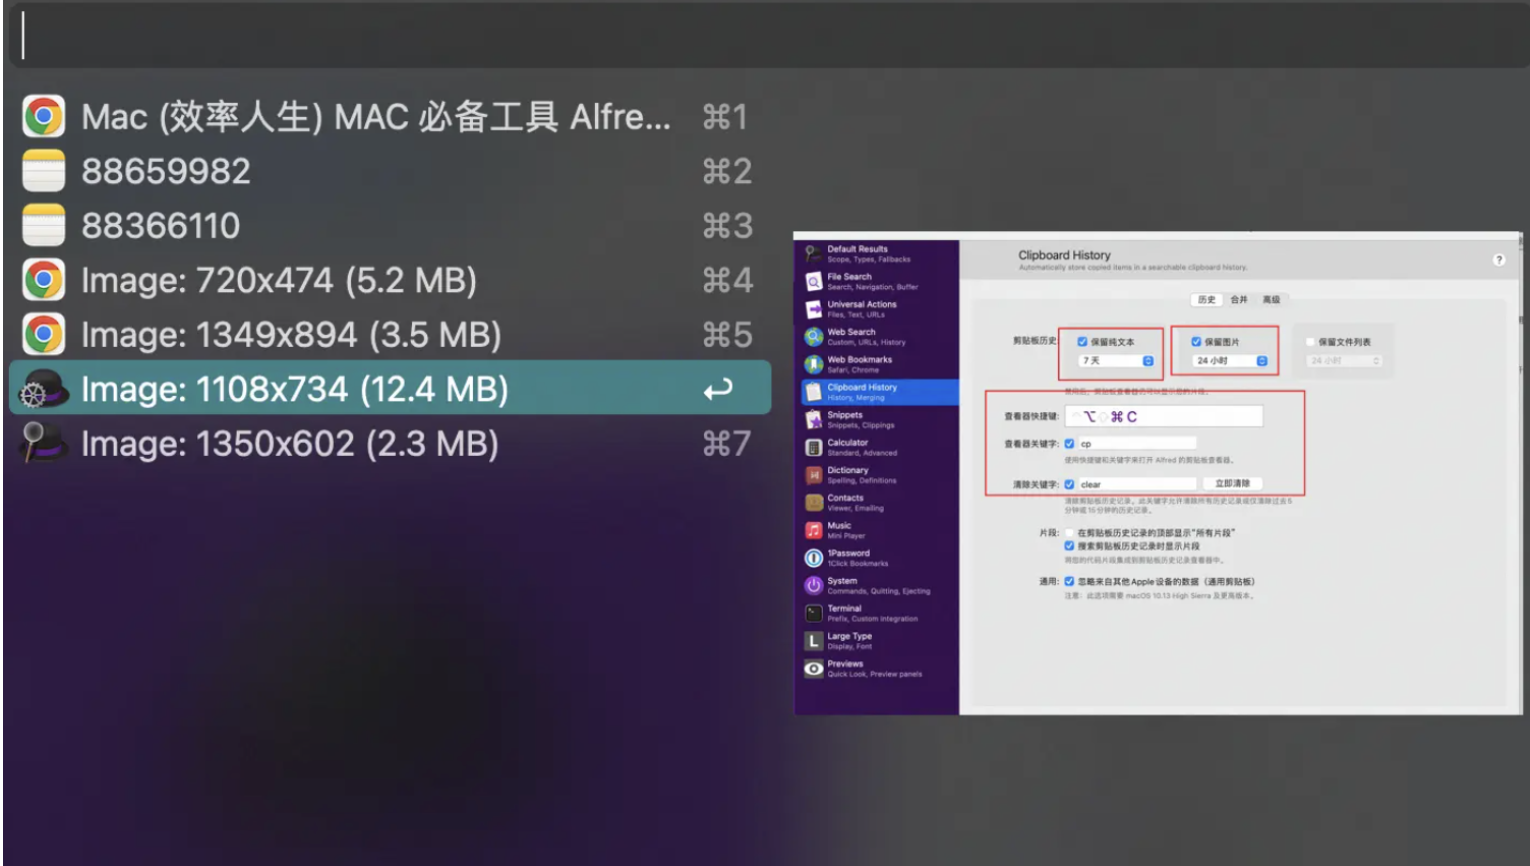This screenshot has height=866, width=1530.
Task: Click the Notes icon beside 88366110
Action: pyautogui.click(x=44, y=226)
